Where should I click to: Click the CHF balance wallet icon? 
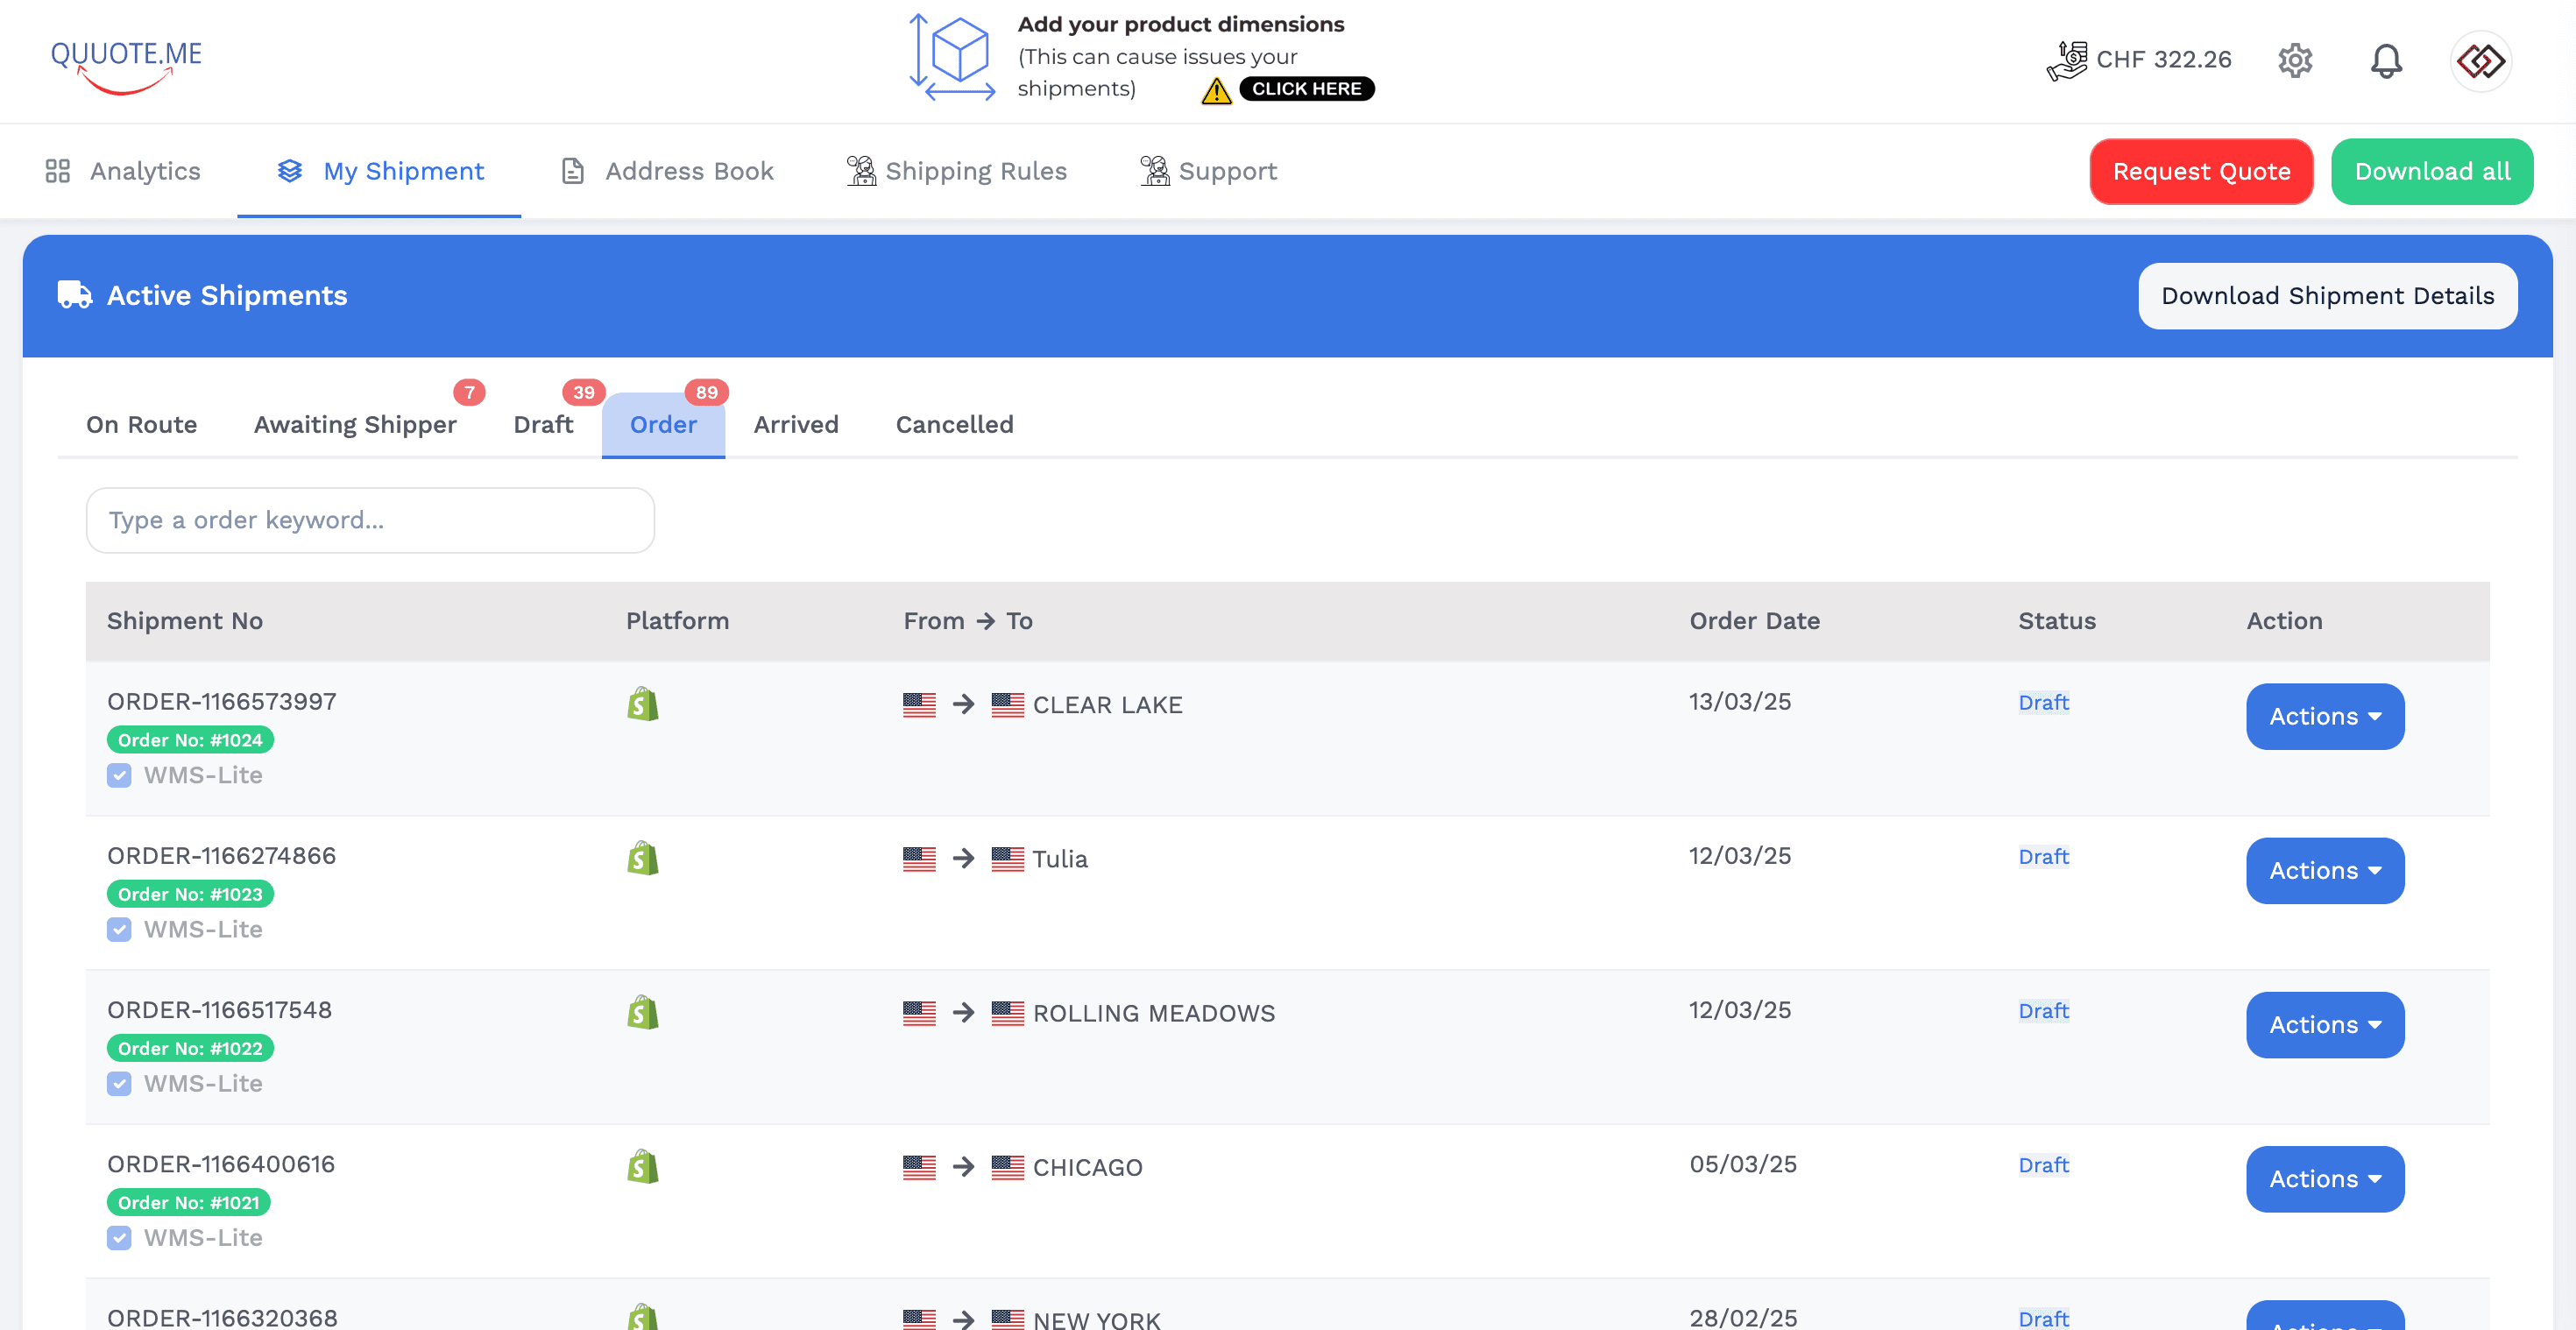pyautogui.click(x=2066, y=60)
